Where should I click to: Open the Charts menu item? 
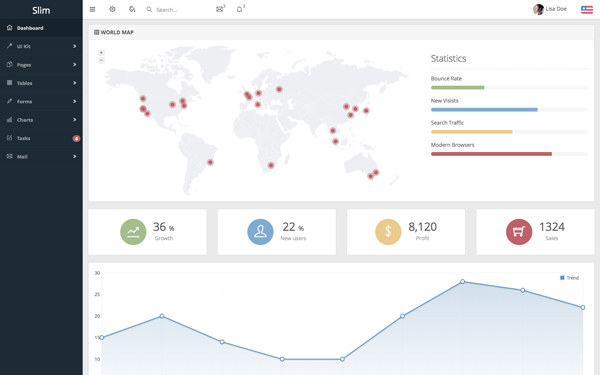click(41, 120)
